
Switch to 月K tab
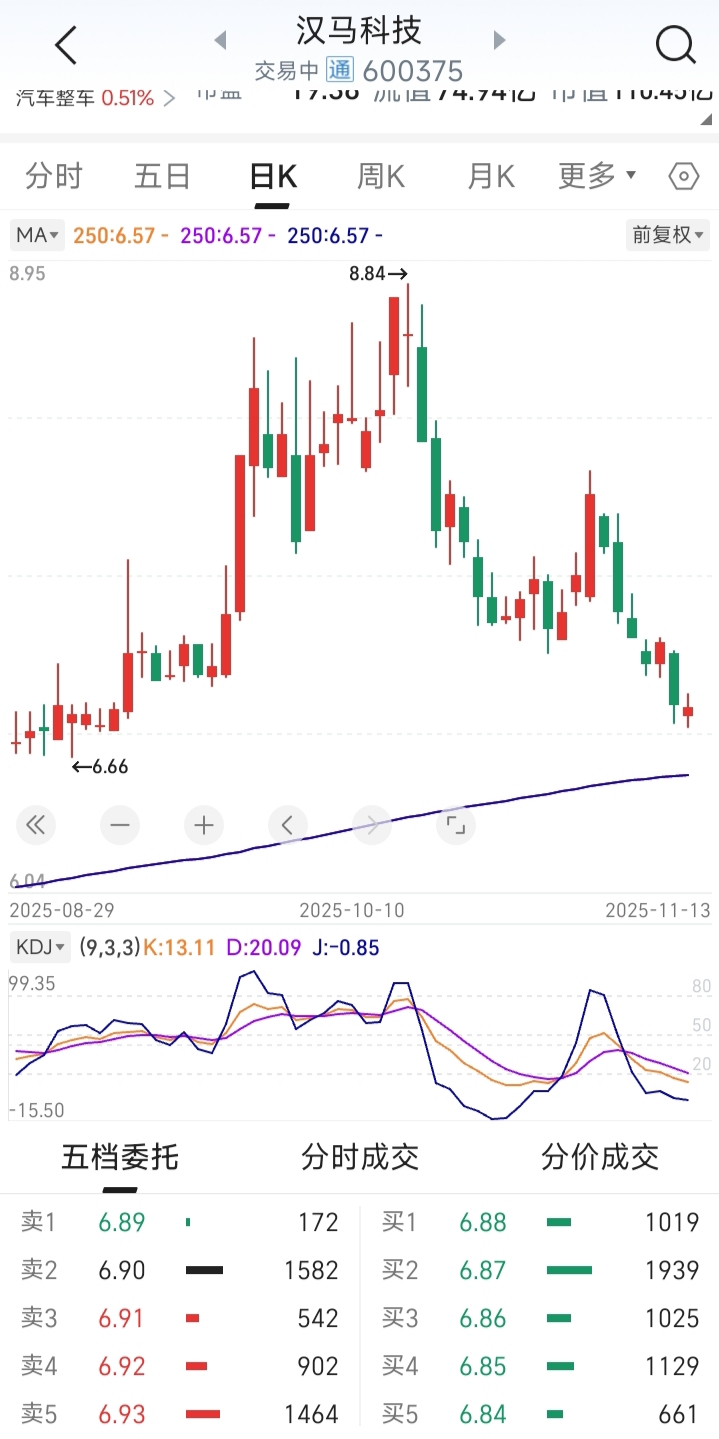coord(491,176)
